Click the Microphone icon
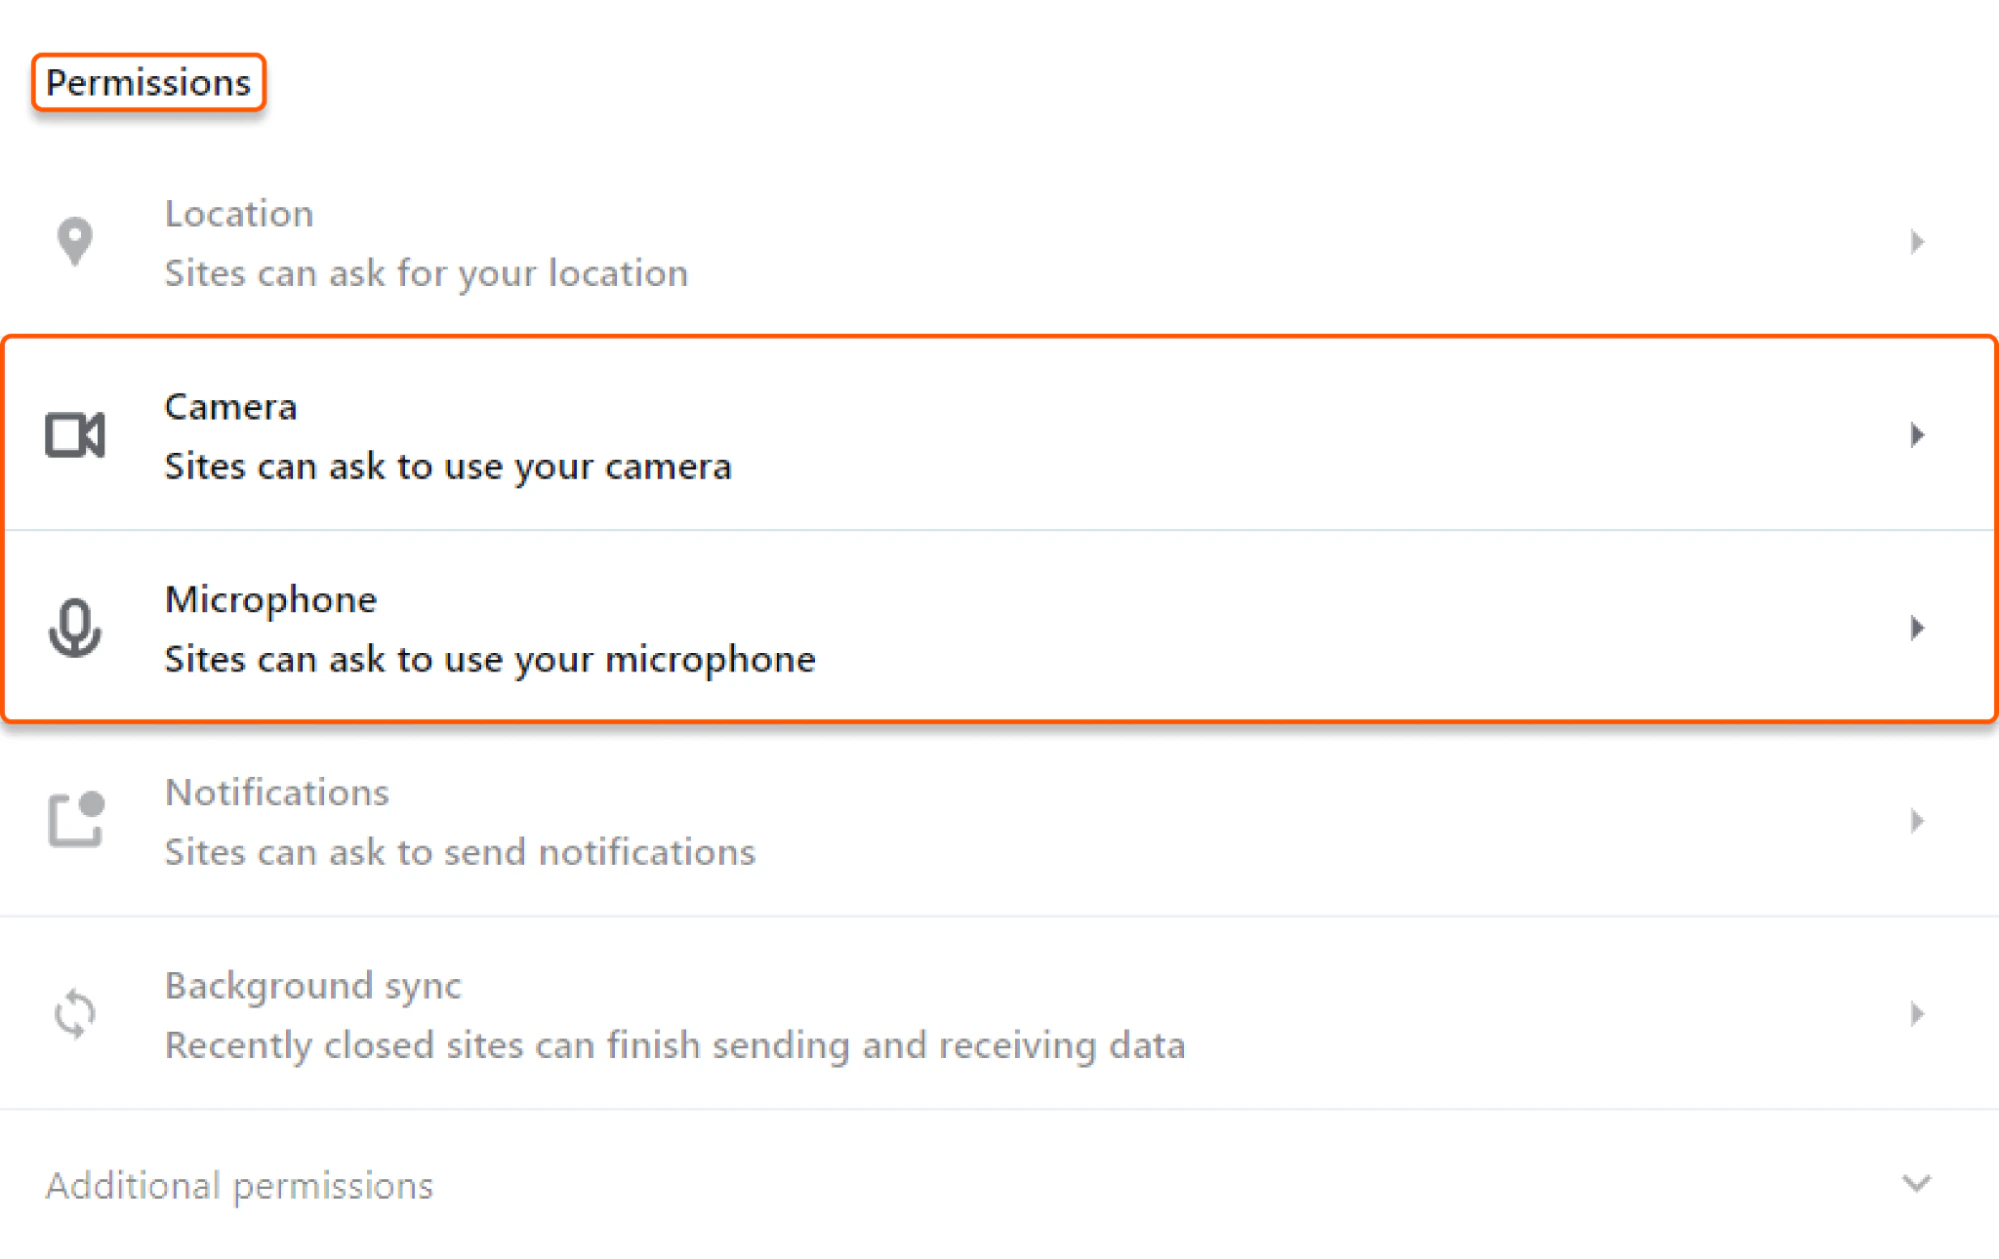This screenshot has width=1999, height=1259. pyautogui.click(x=74, y=628)
